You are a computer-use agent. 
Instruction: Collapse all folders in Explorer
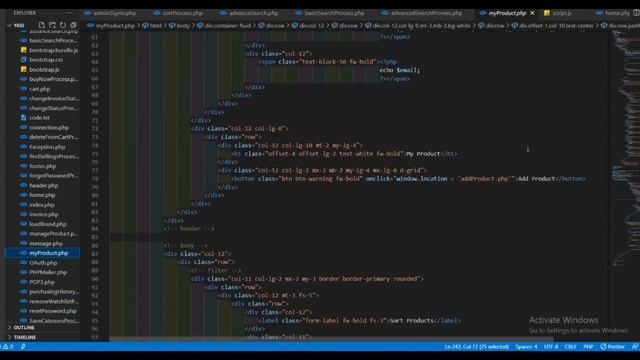(x=73, y=25)
